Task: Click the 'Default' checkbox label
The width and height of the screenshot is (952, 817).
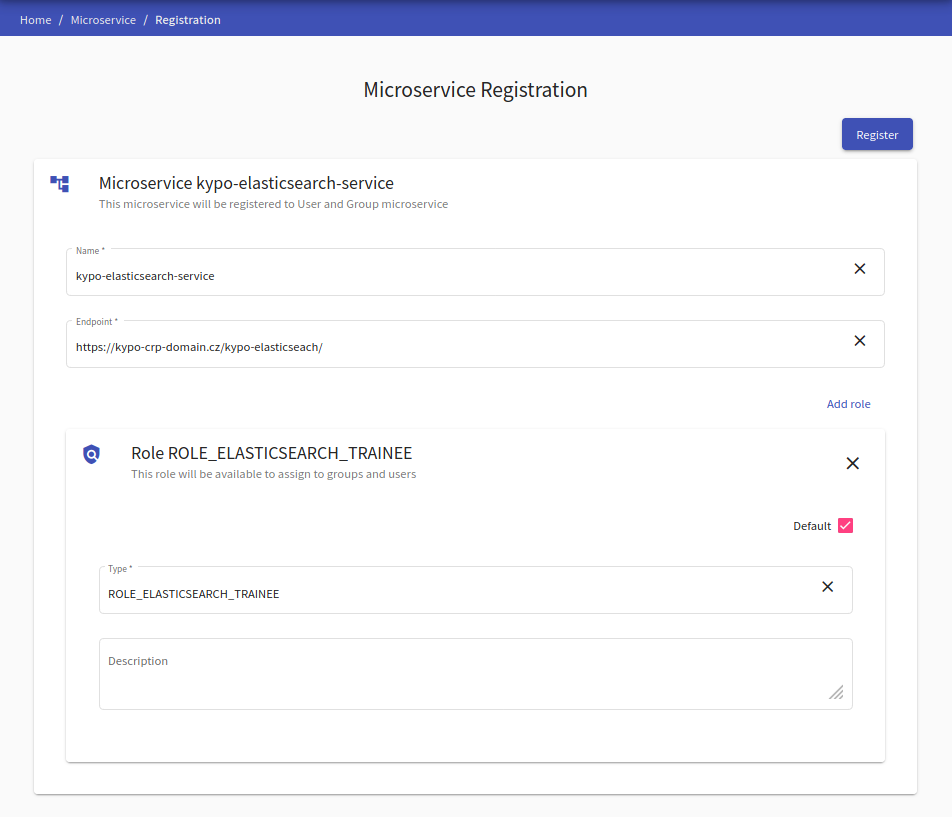Action: click(x=812, y=526)
